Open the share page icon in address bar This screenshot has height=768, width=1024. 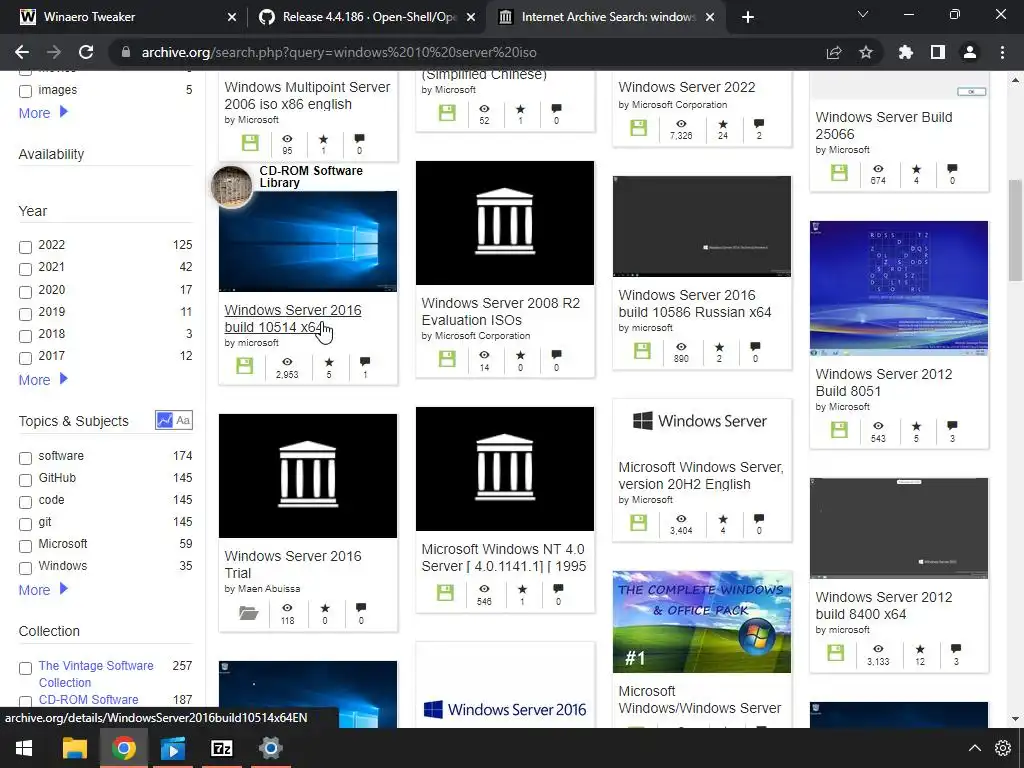tap(834, 52)
